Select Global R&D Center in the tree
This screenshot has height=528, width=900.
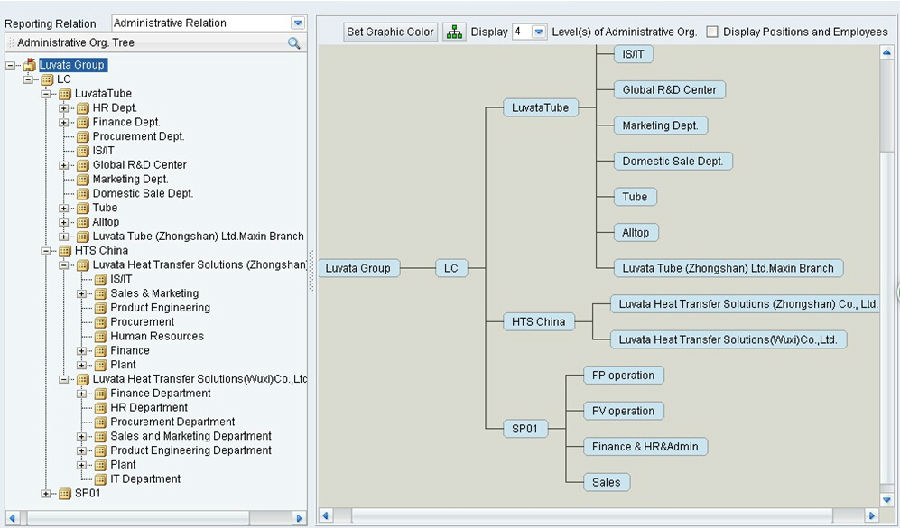click(139, 165)
